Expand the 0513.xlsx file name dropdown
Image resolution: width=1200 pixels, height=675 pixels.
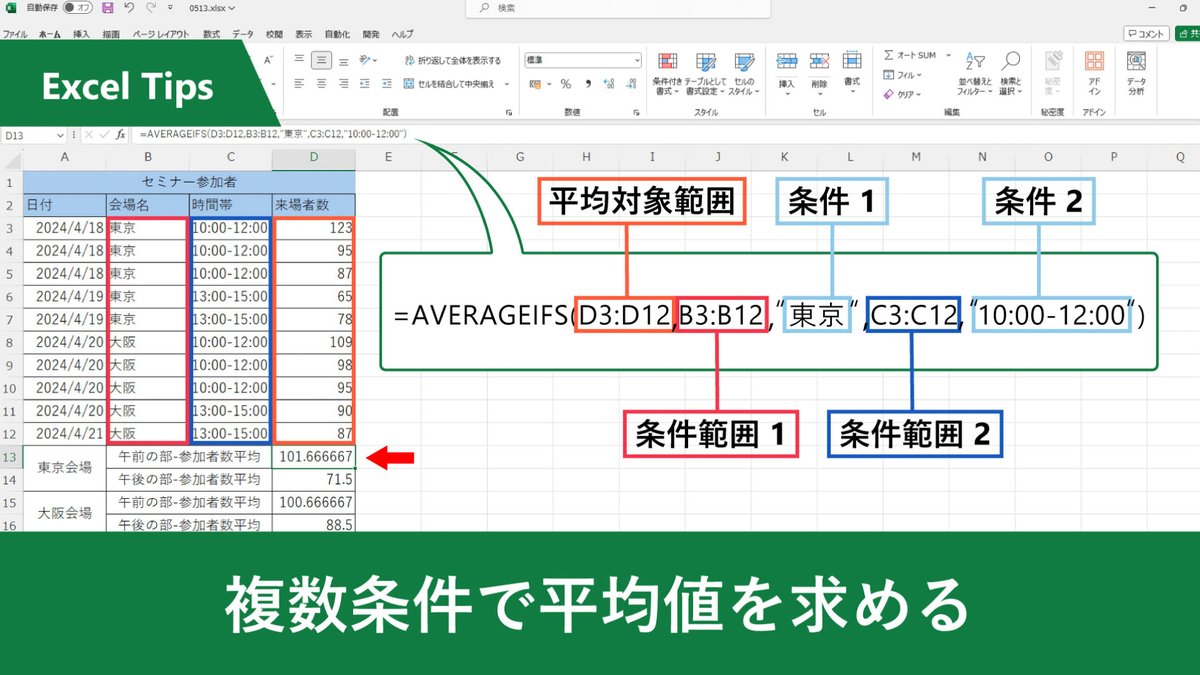coord(232,8)
